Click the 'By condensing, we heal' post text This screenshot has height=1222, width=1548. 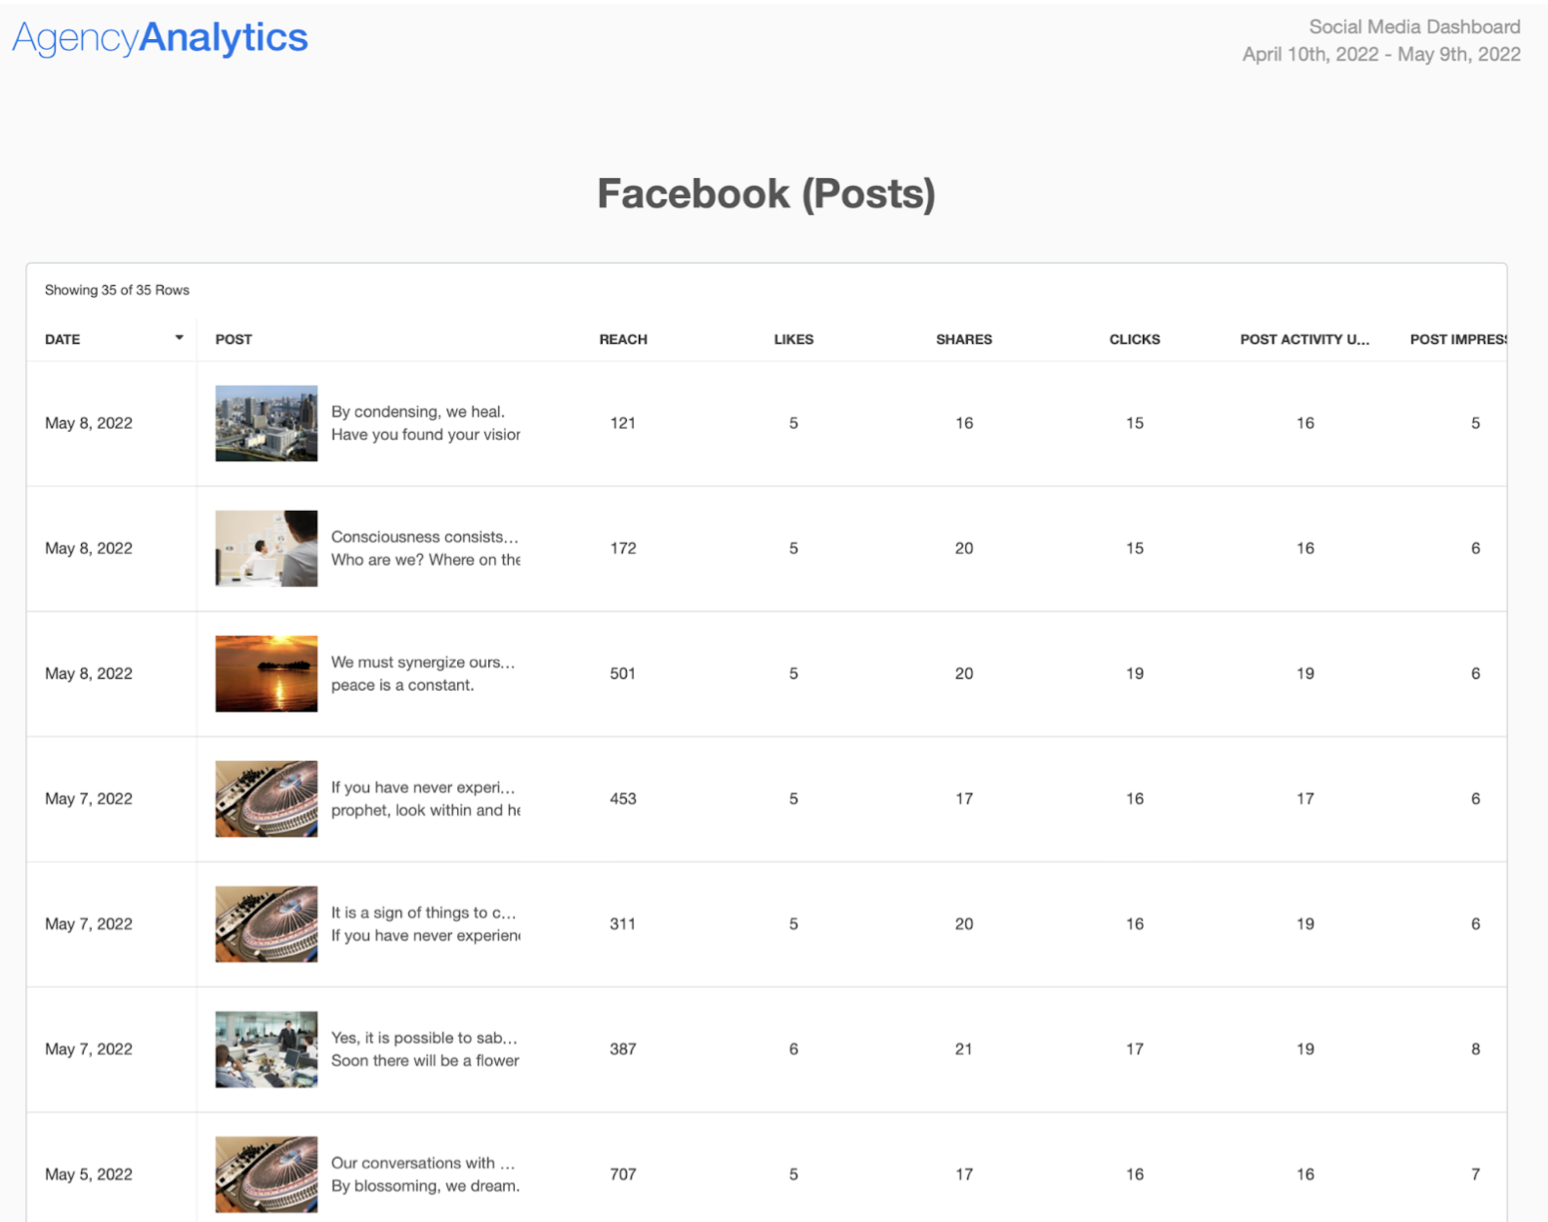click(x=425, y=422)
